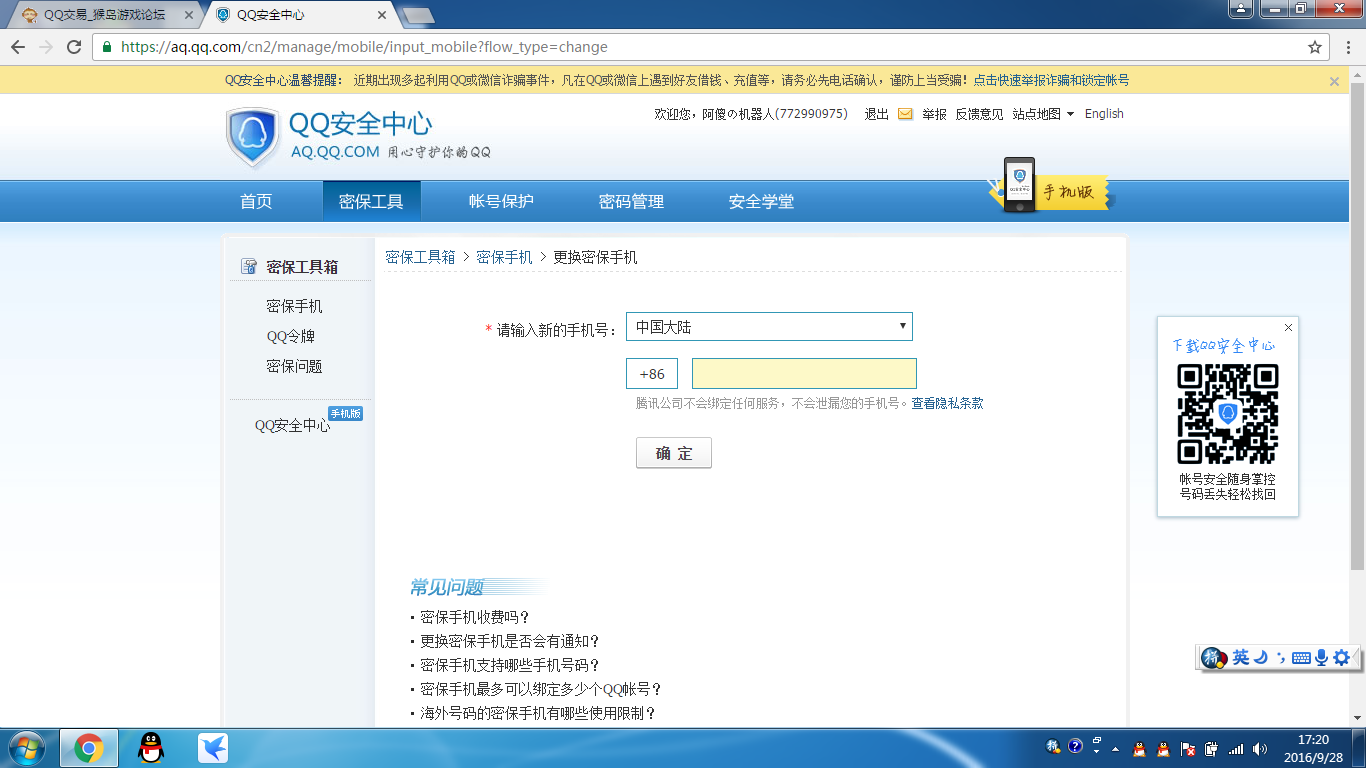Open Chrome menu hamburger icon
Screen dimensions: 1366x768
1346,47
